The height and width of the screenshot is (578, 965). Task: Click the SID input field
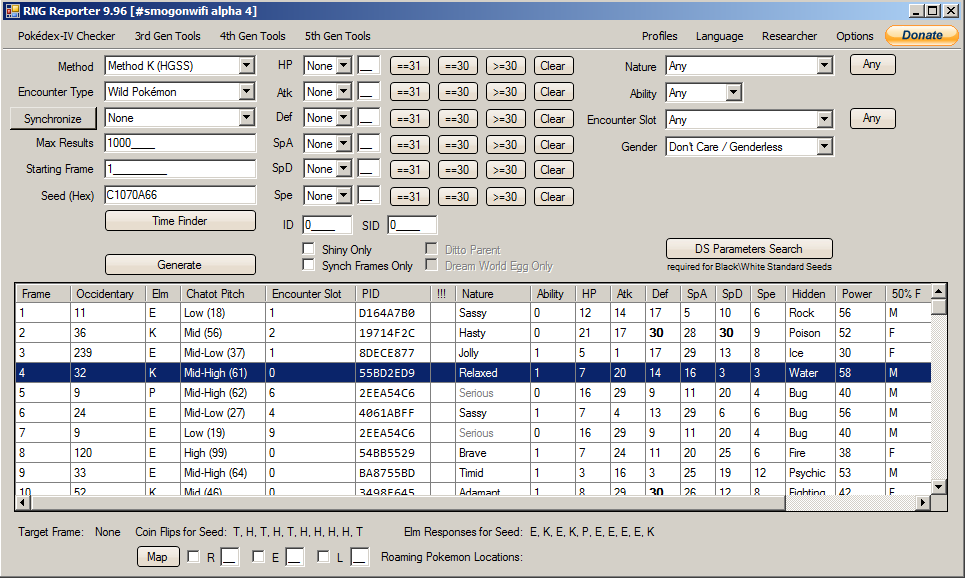click(412, 225)
